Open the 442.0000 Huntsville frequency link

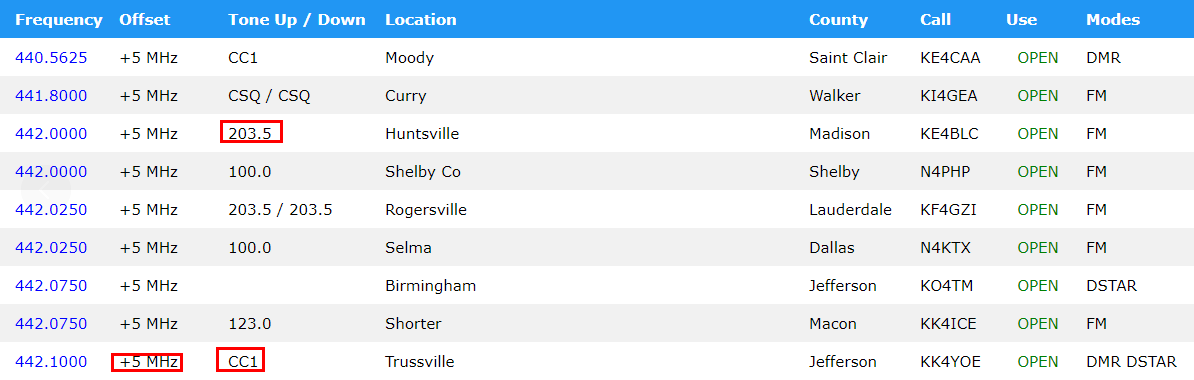coord(51,133)
